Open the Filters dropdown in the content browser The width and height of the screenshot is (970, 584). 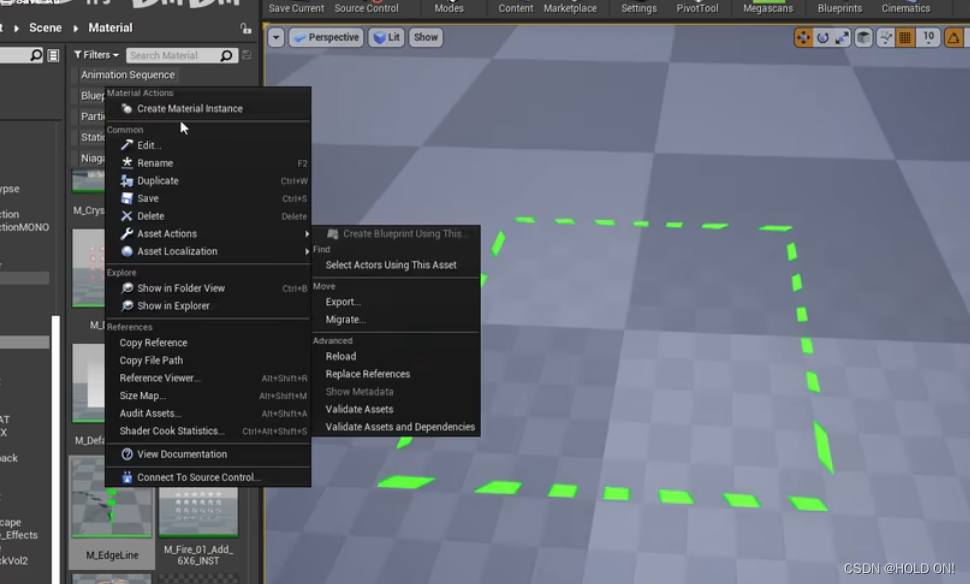click(95, 55)
